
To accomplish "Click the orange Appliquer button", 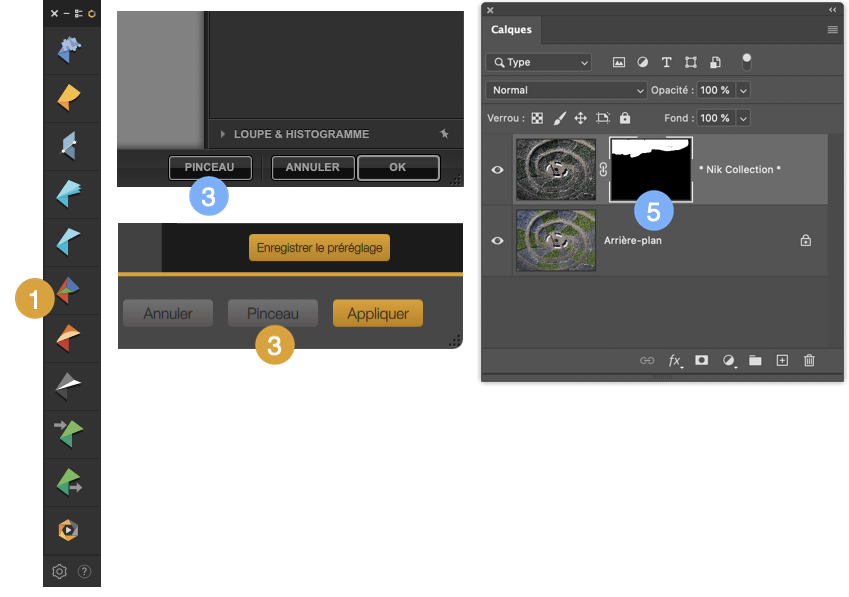I will pyautogui.click(x=378, y=313).
